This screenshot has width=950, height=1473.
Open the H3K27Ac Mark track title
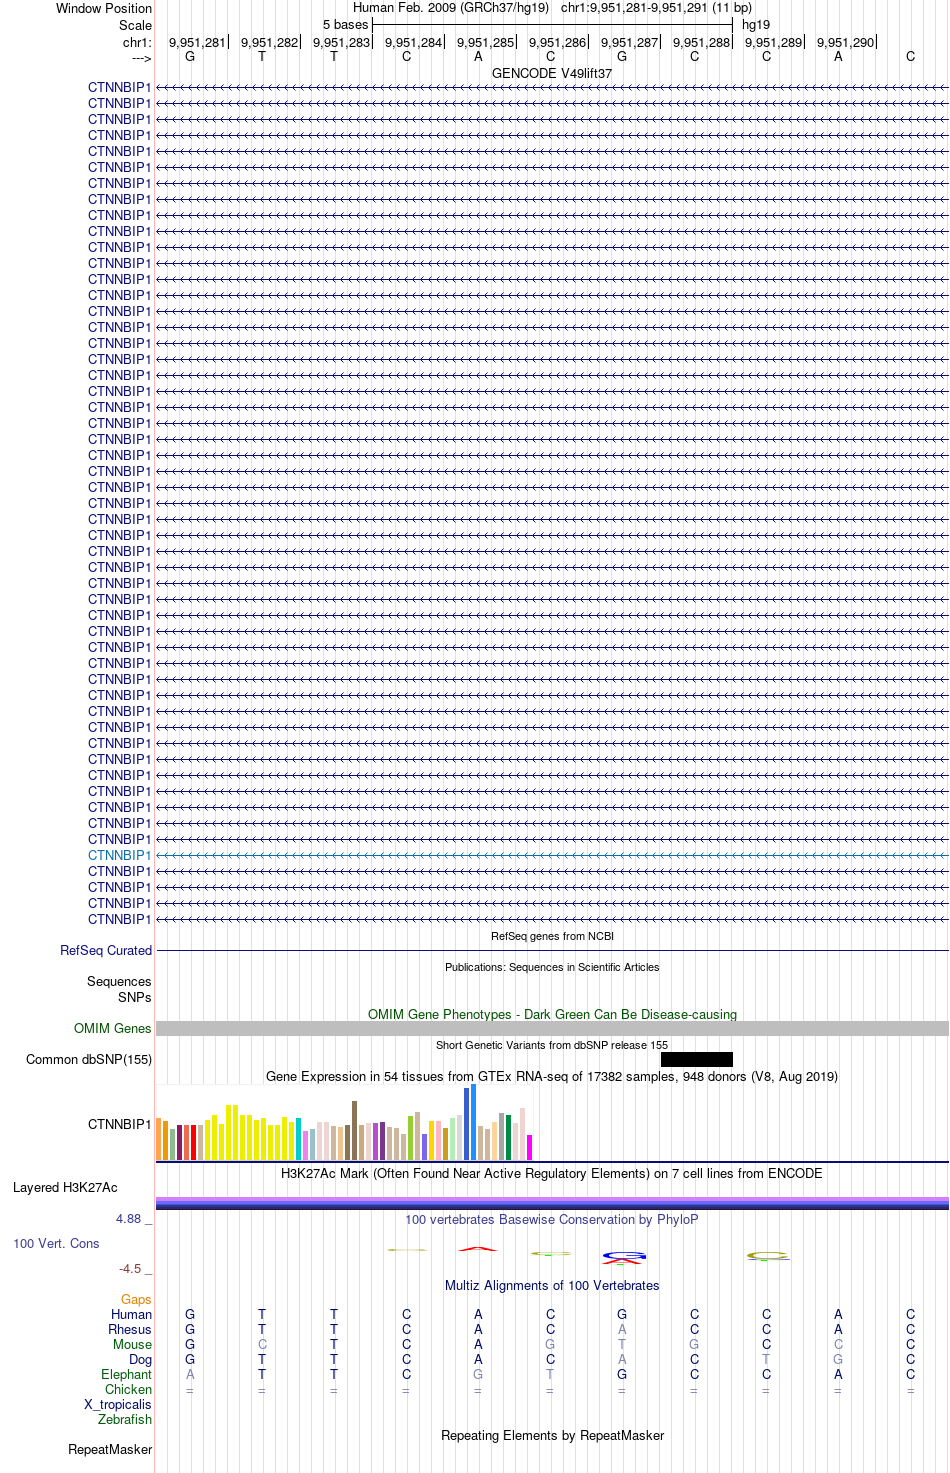[552, 1174]
